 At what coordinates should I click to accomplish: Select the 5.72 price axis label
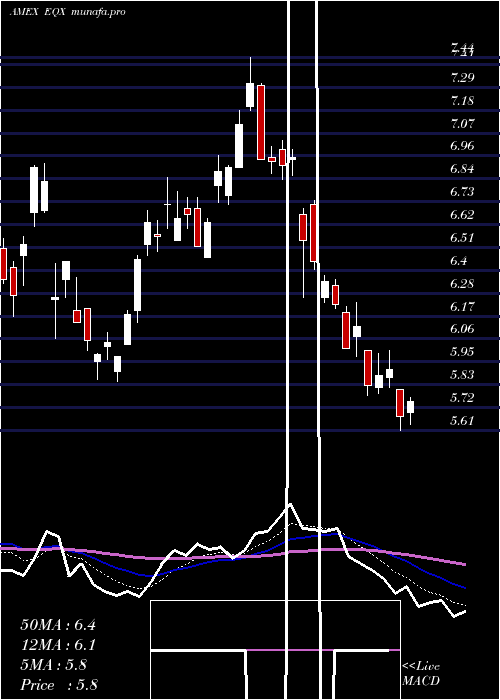462,398
